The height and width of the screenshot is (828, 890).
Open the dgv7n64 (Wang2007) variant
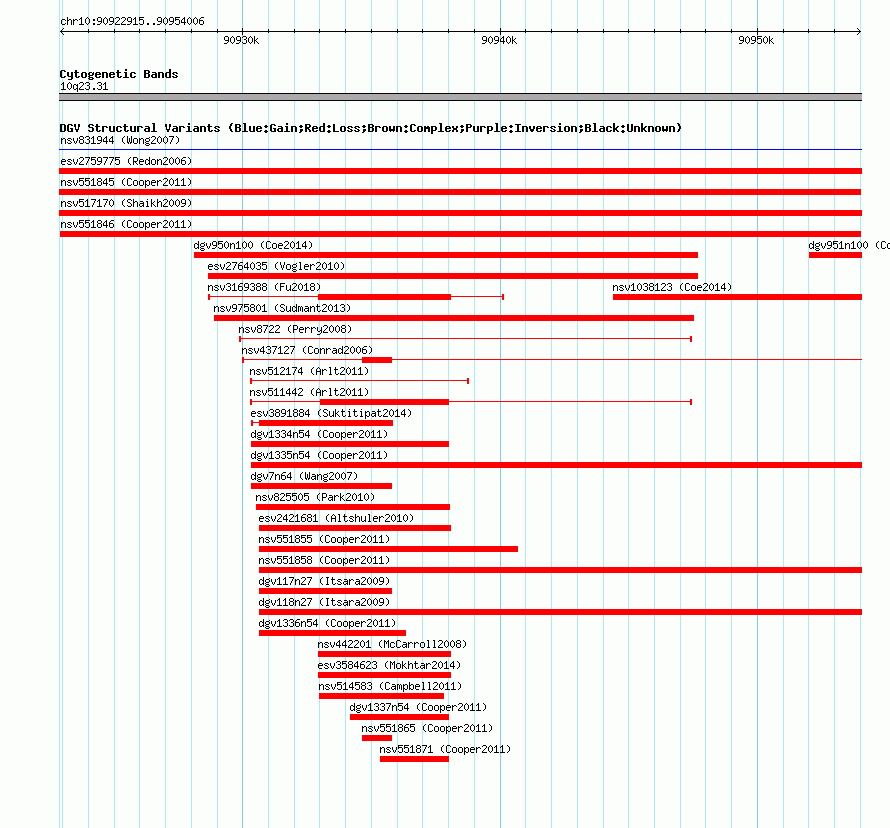(x=304, y=476)
